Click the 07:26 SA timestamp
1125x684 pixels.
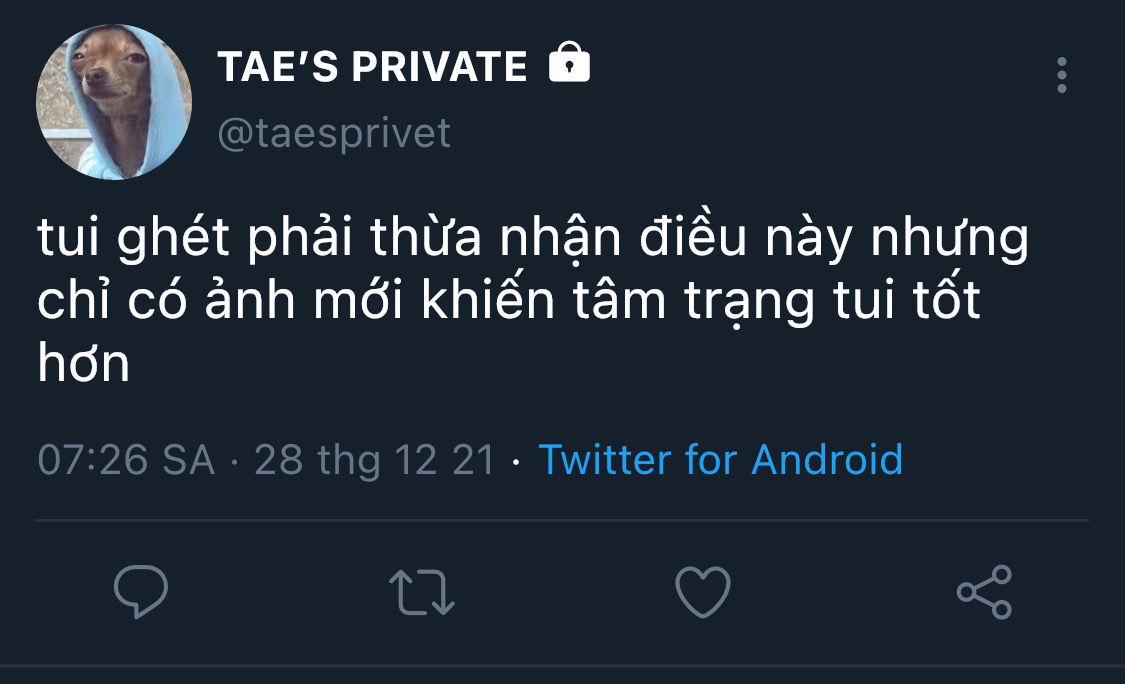pos(126,460)
